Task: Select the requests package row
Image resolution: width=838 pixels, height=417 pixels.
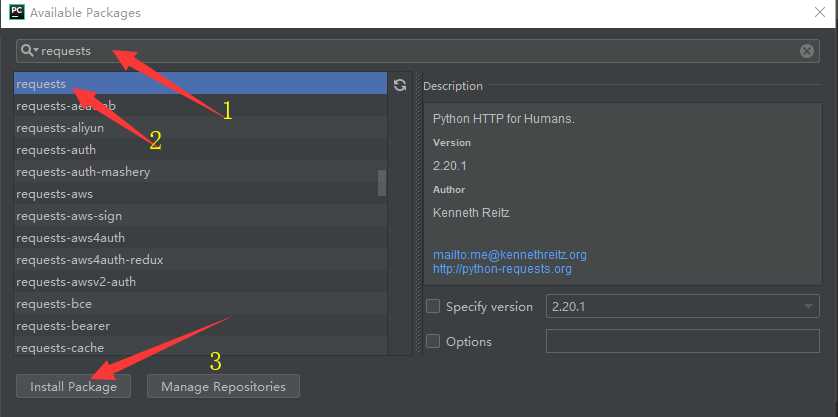Action: pyautogui.click(x=200, y=84)
